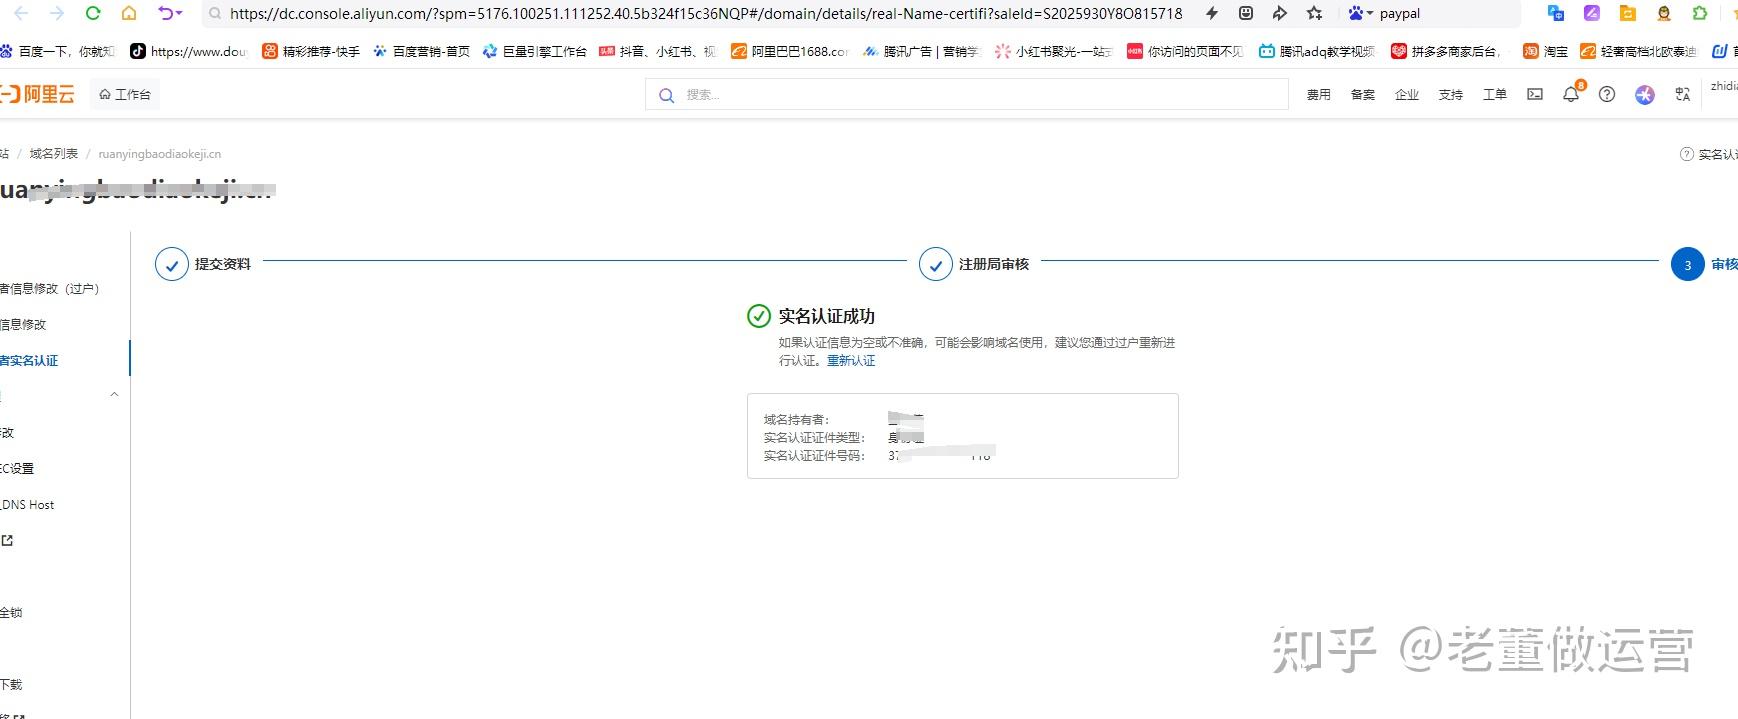The image size is (1738, 719).
Task: Collapse the sidebar group with the up chevron
Action: (x=114, y=395)
